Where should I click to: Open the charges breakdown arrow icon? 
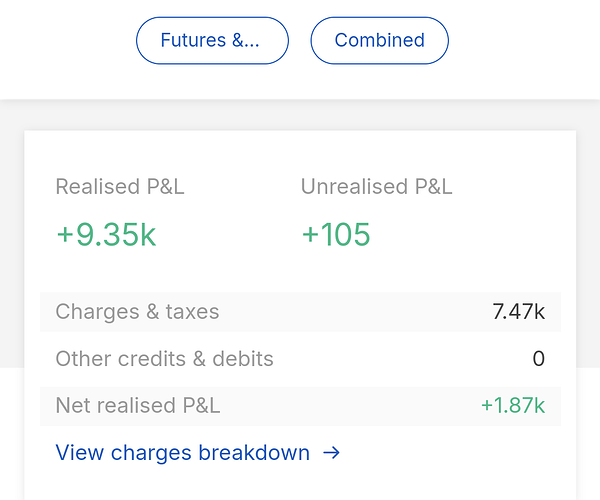coord(332,453)
